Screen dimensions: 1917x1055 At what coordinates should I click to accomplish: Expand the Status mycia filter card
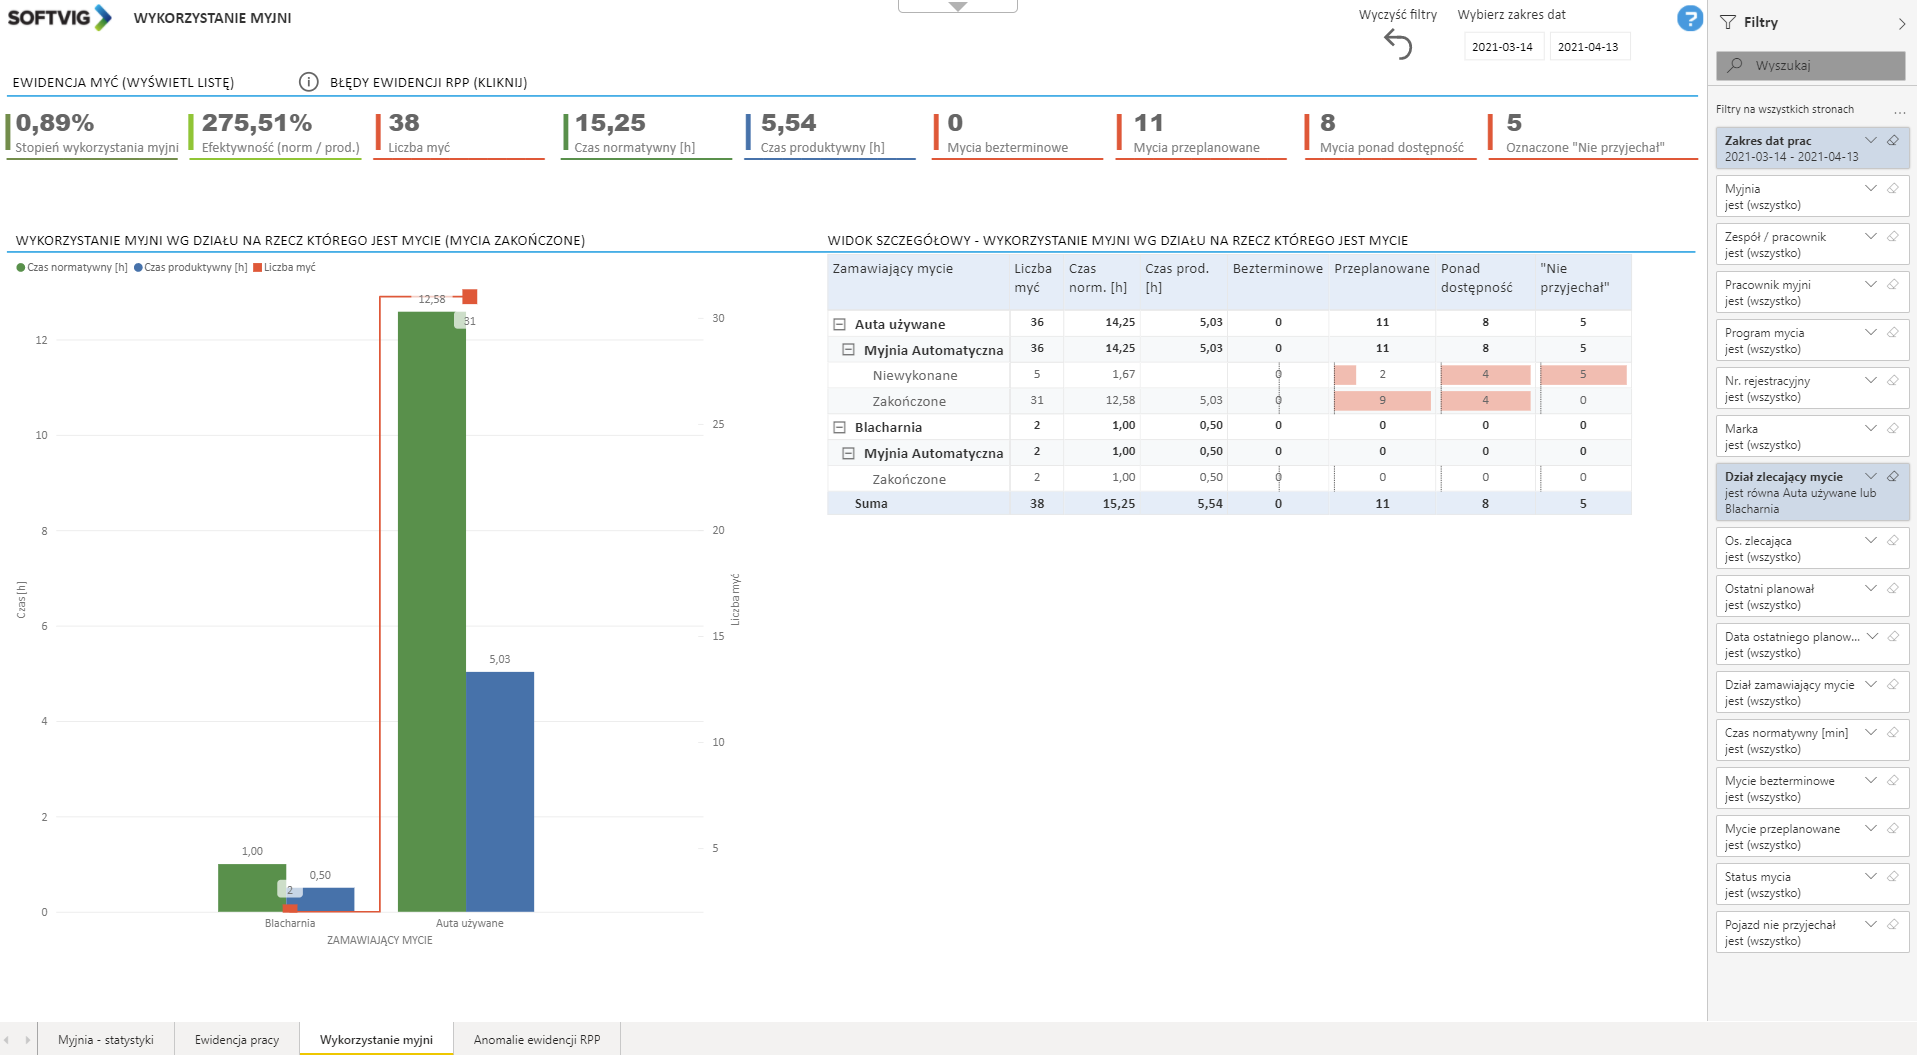click(x=1870, y=877)
